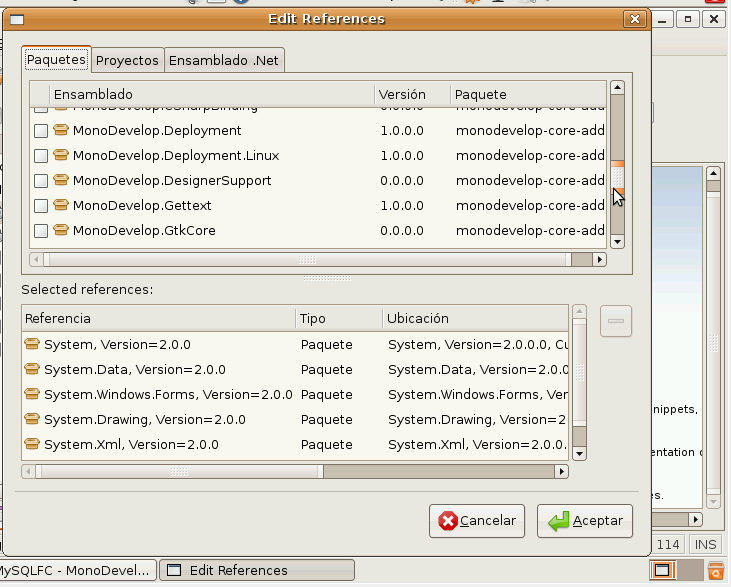The image size is (731, 587).
Task: Sort by the Versión column header
Action: [x=412, y=95]
